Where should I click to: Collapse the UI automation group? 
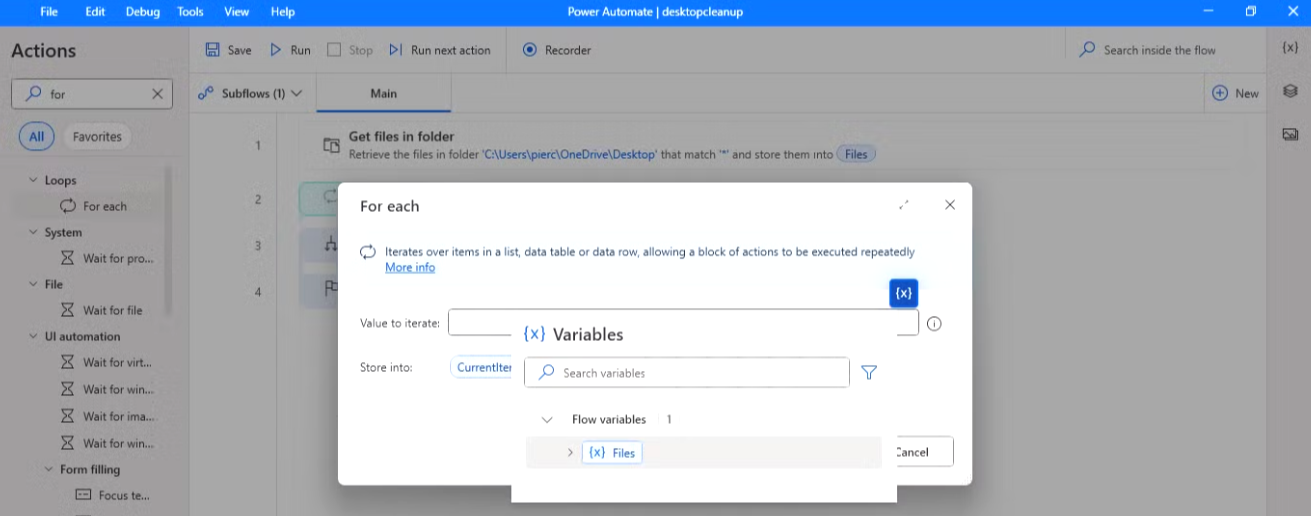(x=34, y=337)
